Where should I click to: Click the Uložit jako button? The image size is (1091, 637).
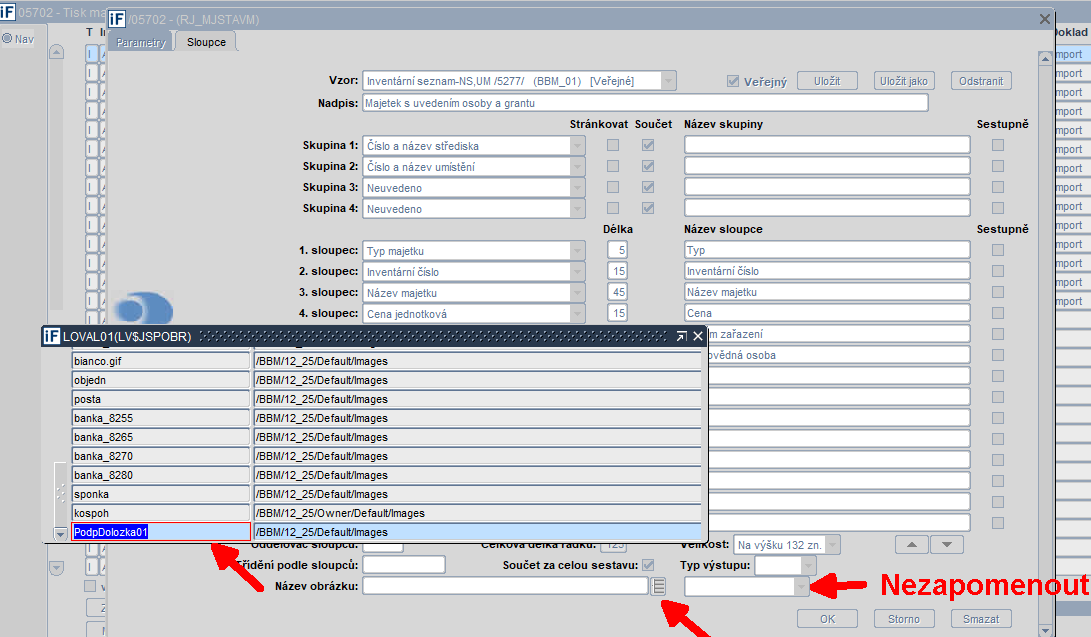coord(903,81)
